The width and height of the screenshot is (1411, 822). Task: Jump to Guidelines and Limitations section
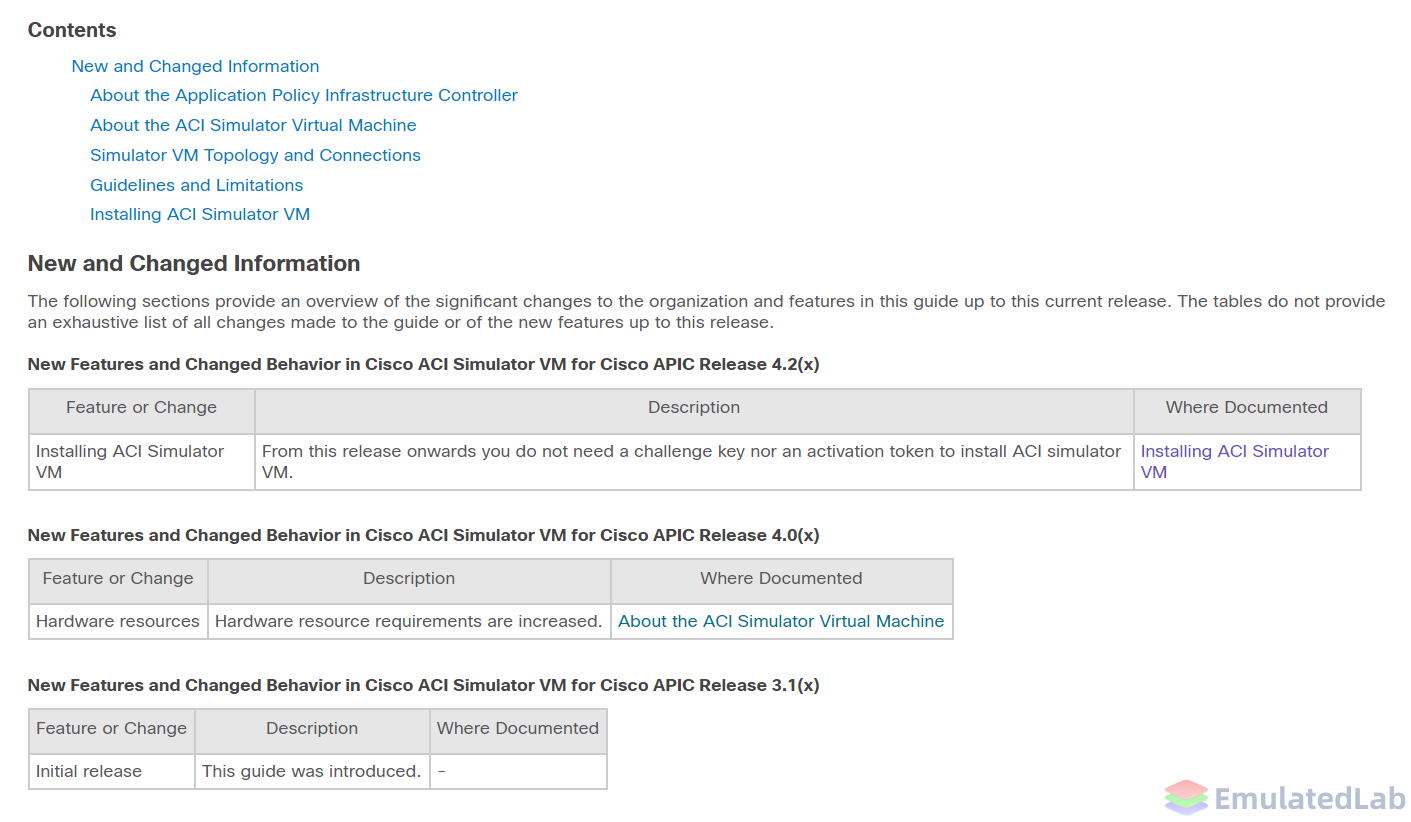click(196, 185)
